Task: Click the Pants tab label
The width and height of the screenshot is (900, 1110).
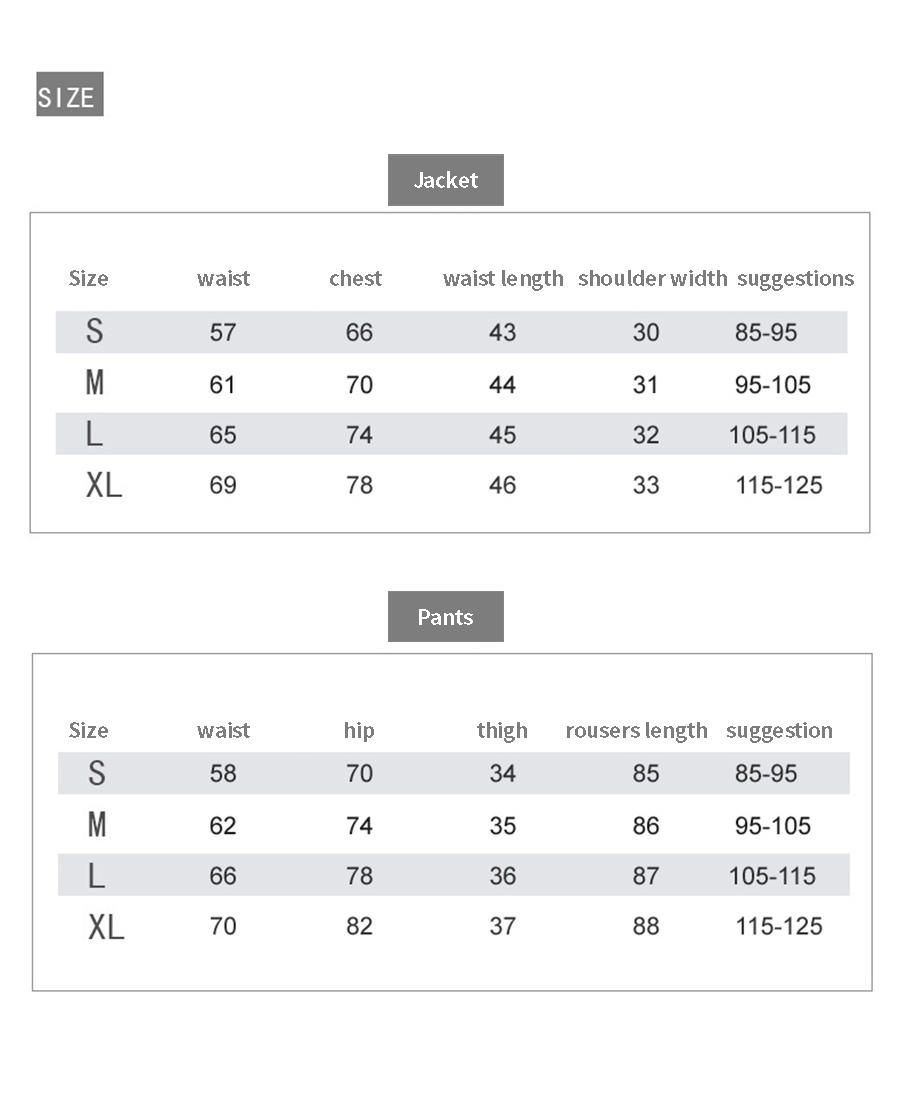Action: pos(445,617)
